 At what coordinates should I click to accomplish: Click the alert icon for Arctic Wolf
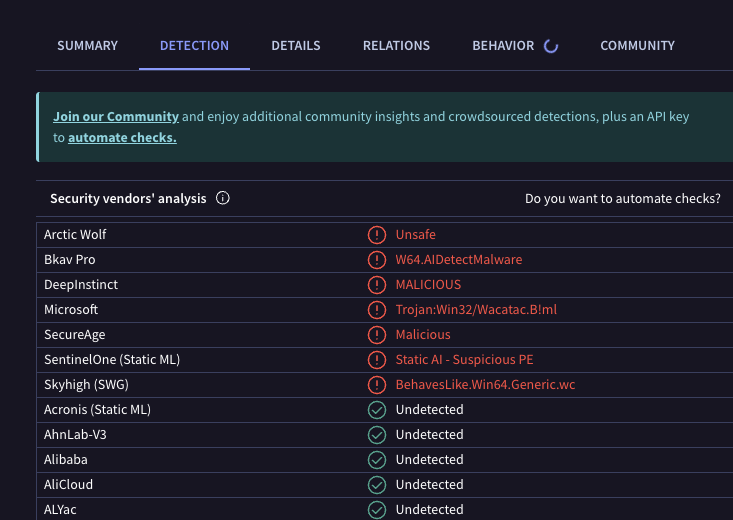(x=377, y=235)
